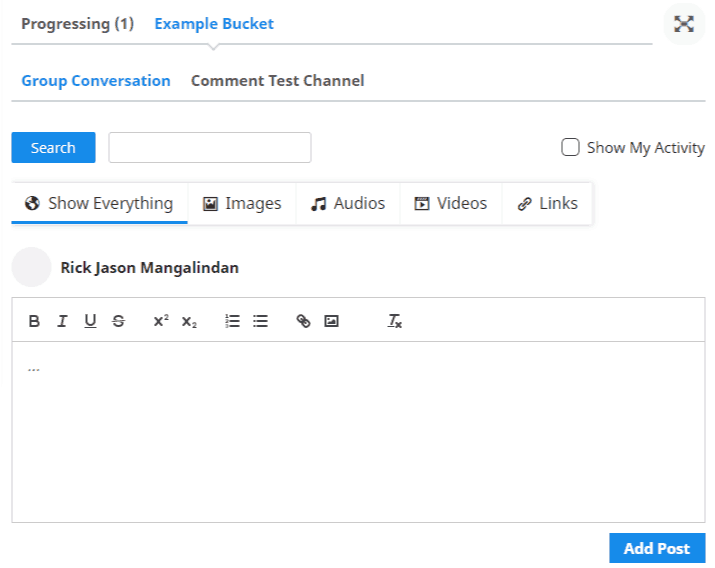Insert a bulleted list
This screenshot has height=568, width=715.
pyautogui.click(x=260, y=321)
